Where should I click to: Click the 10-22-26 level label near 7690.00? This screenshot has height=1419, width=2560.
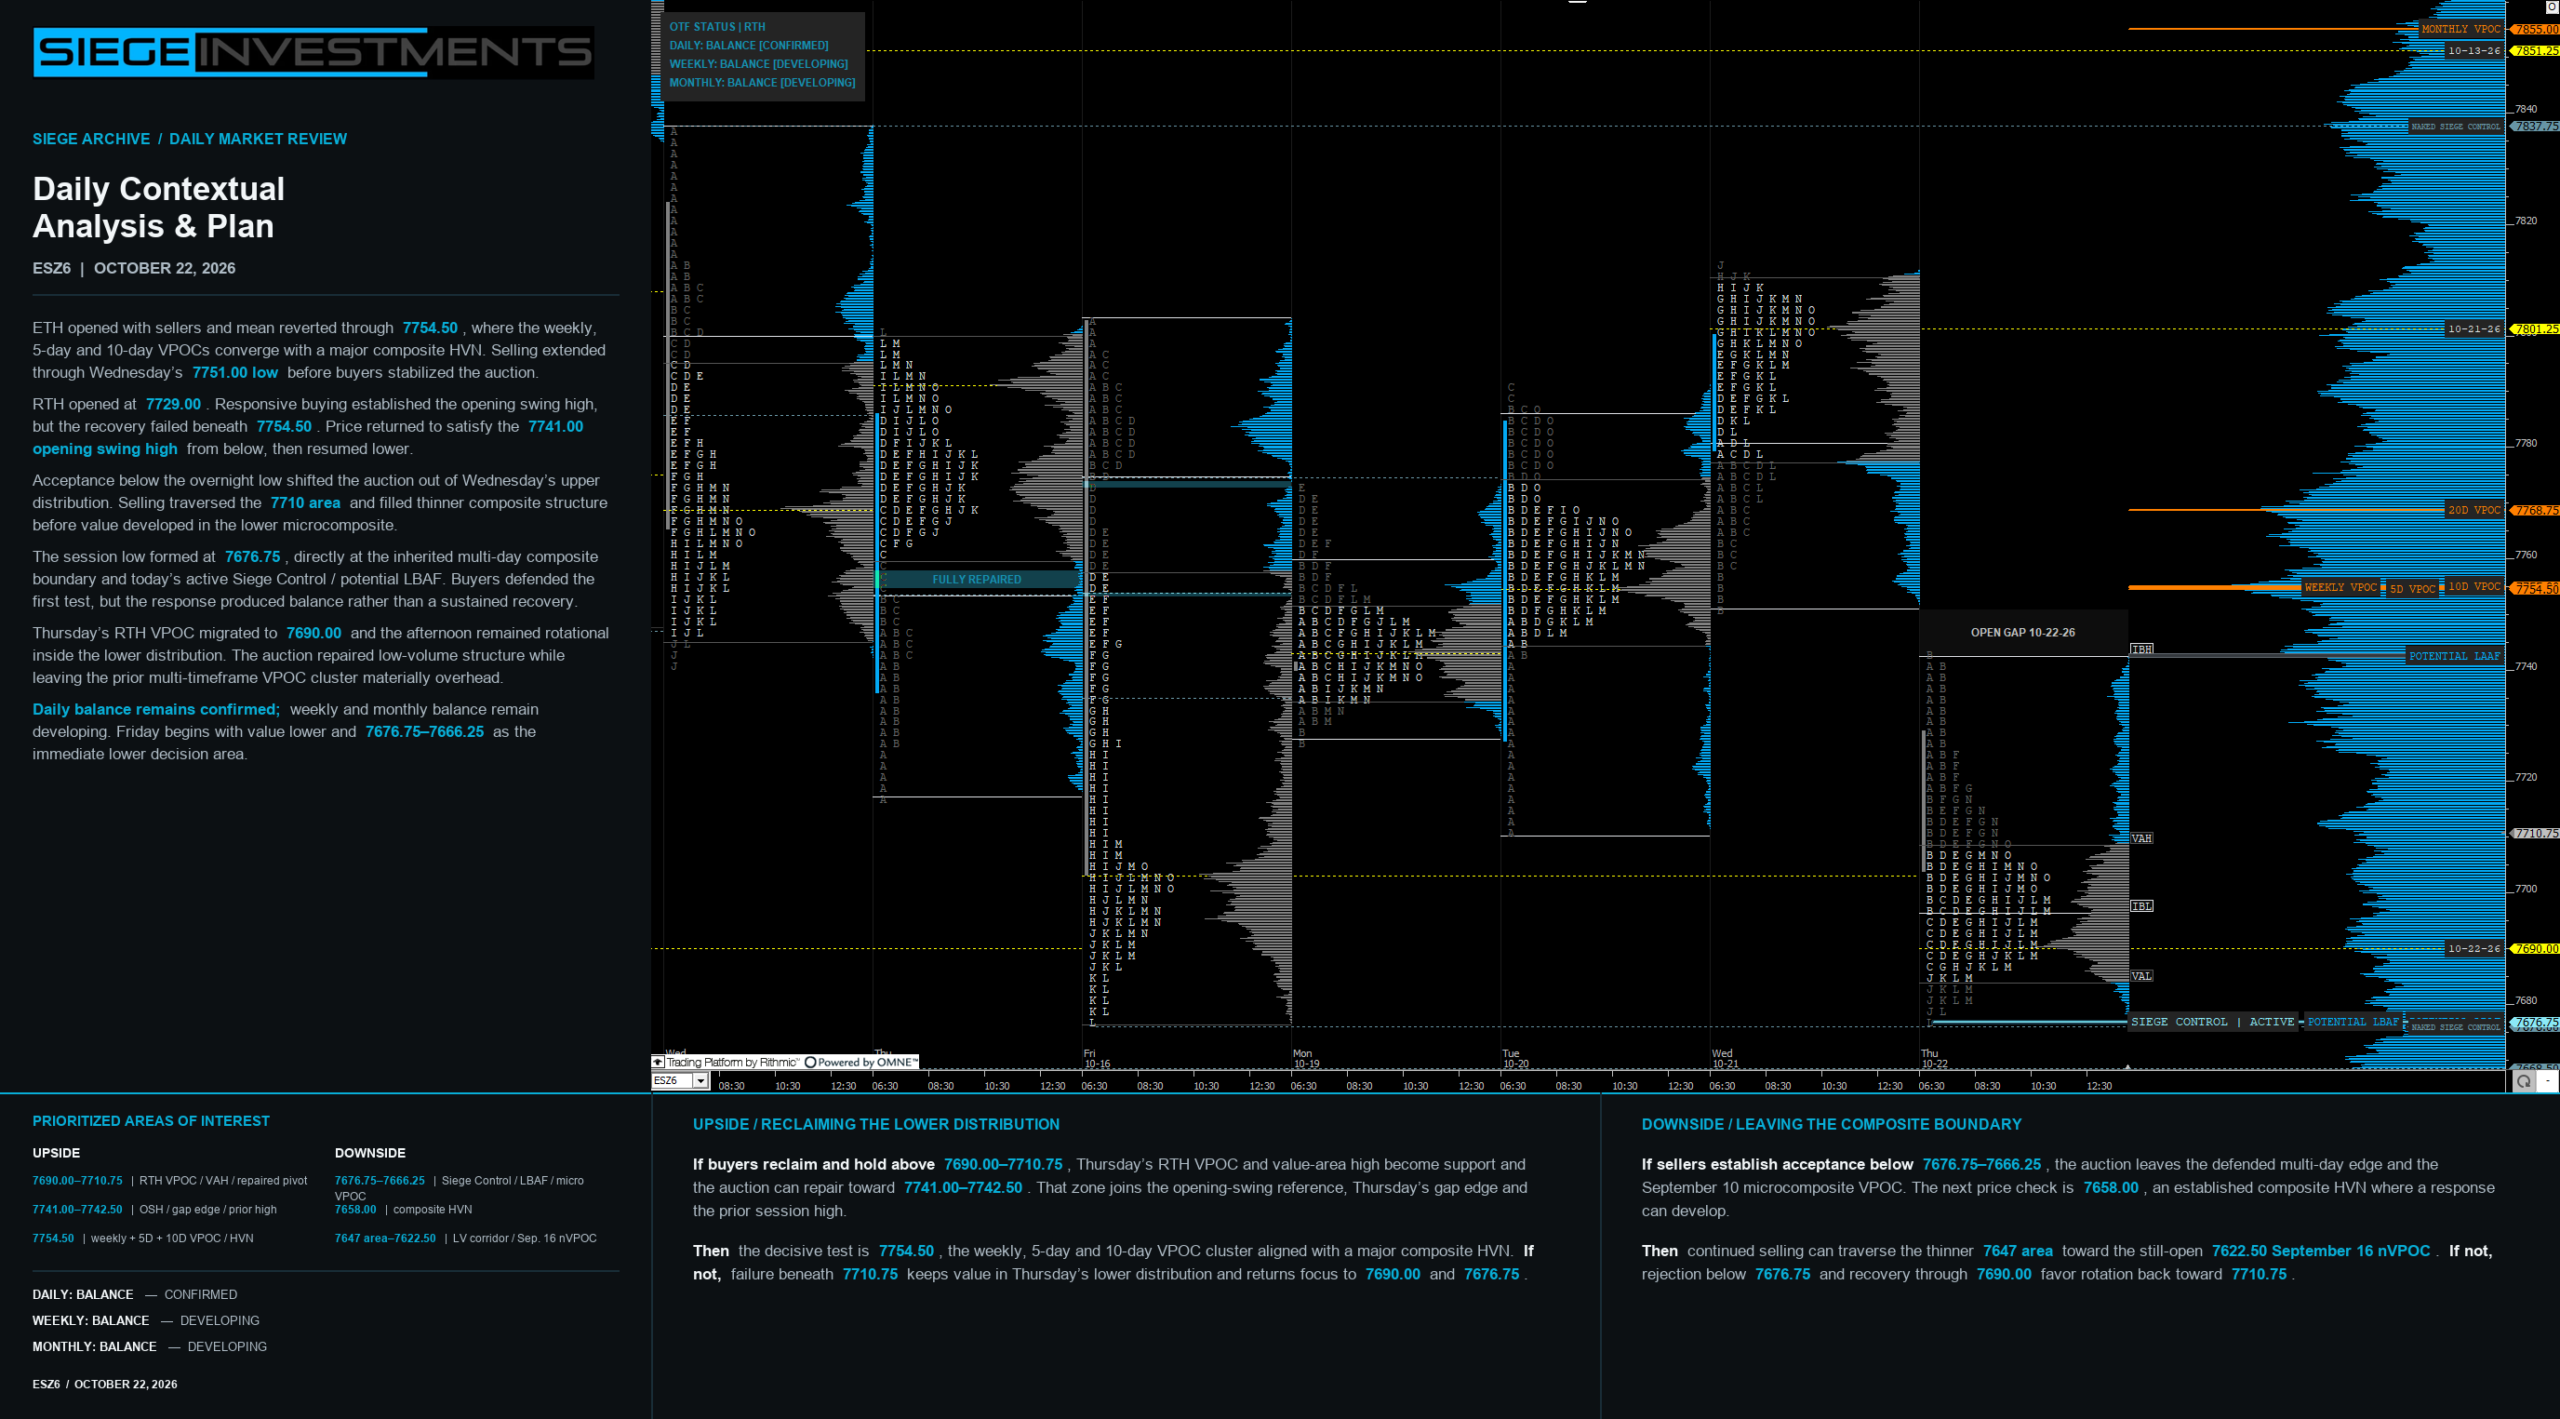point(2474,949)
